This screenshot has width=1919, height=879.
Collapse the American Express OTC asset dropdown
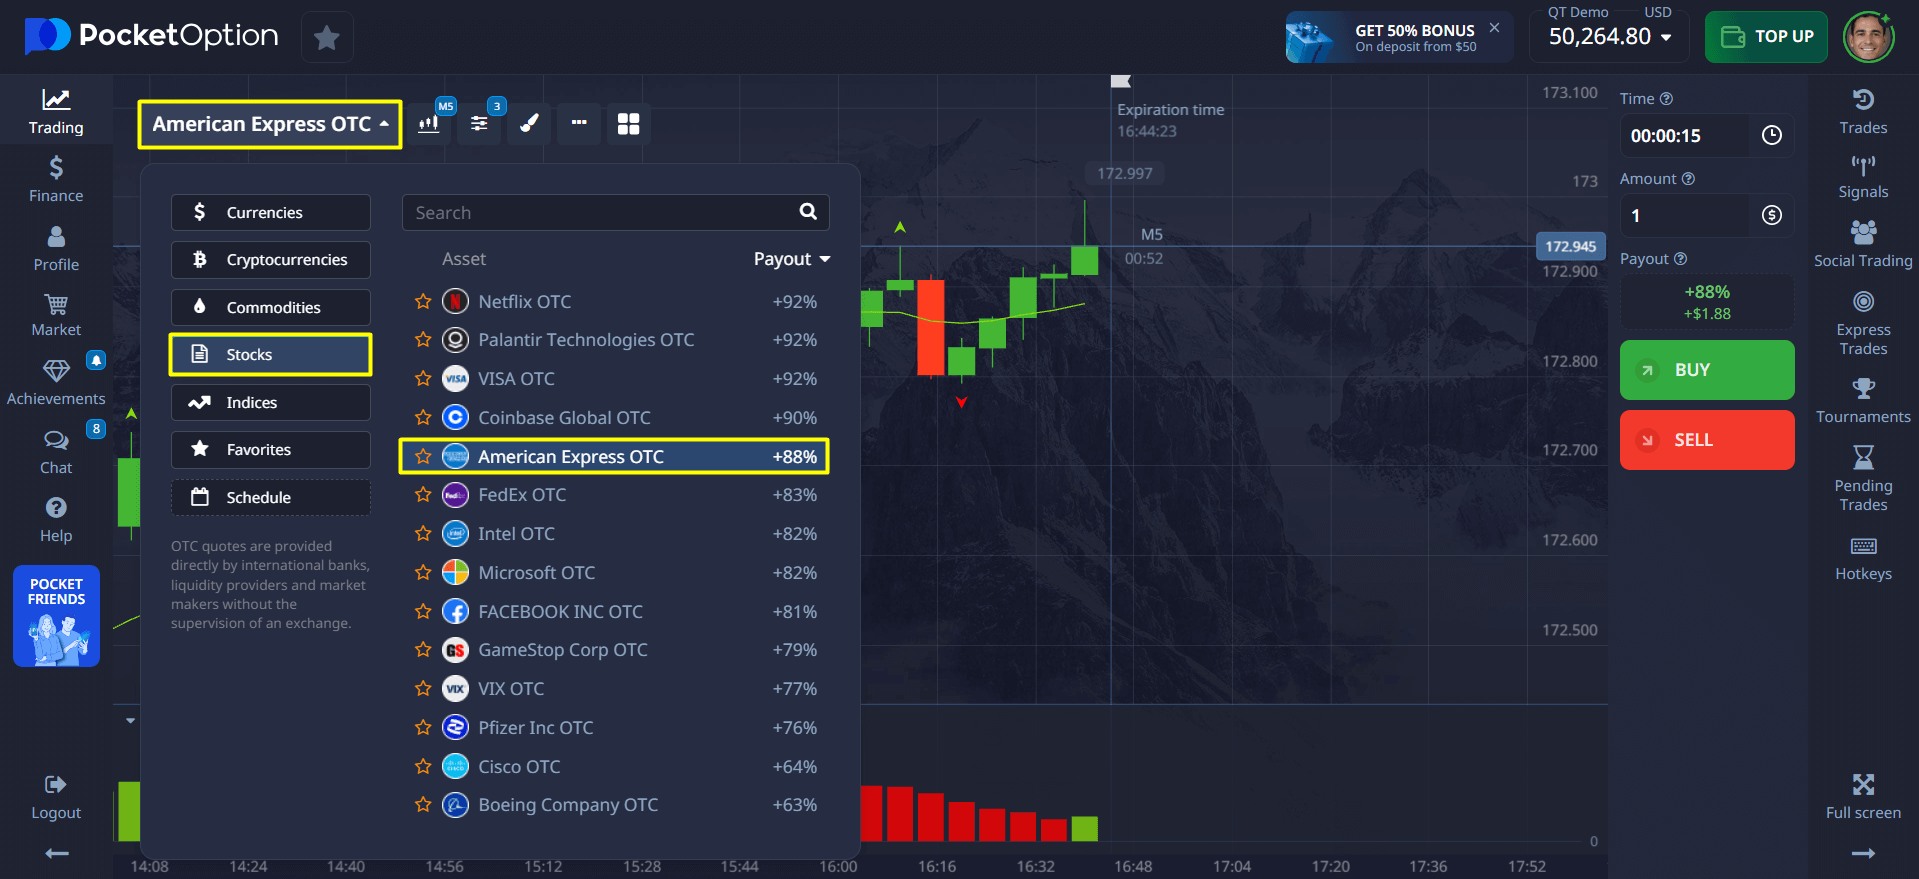270,125
